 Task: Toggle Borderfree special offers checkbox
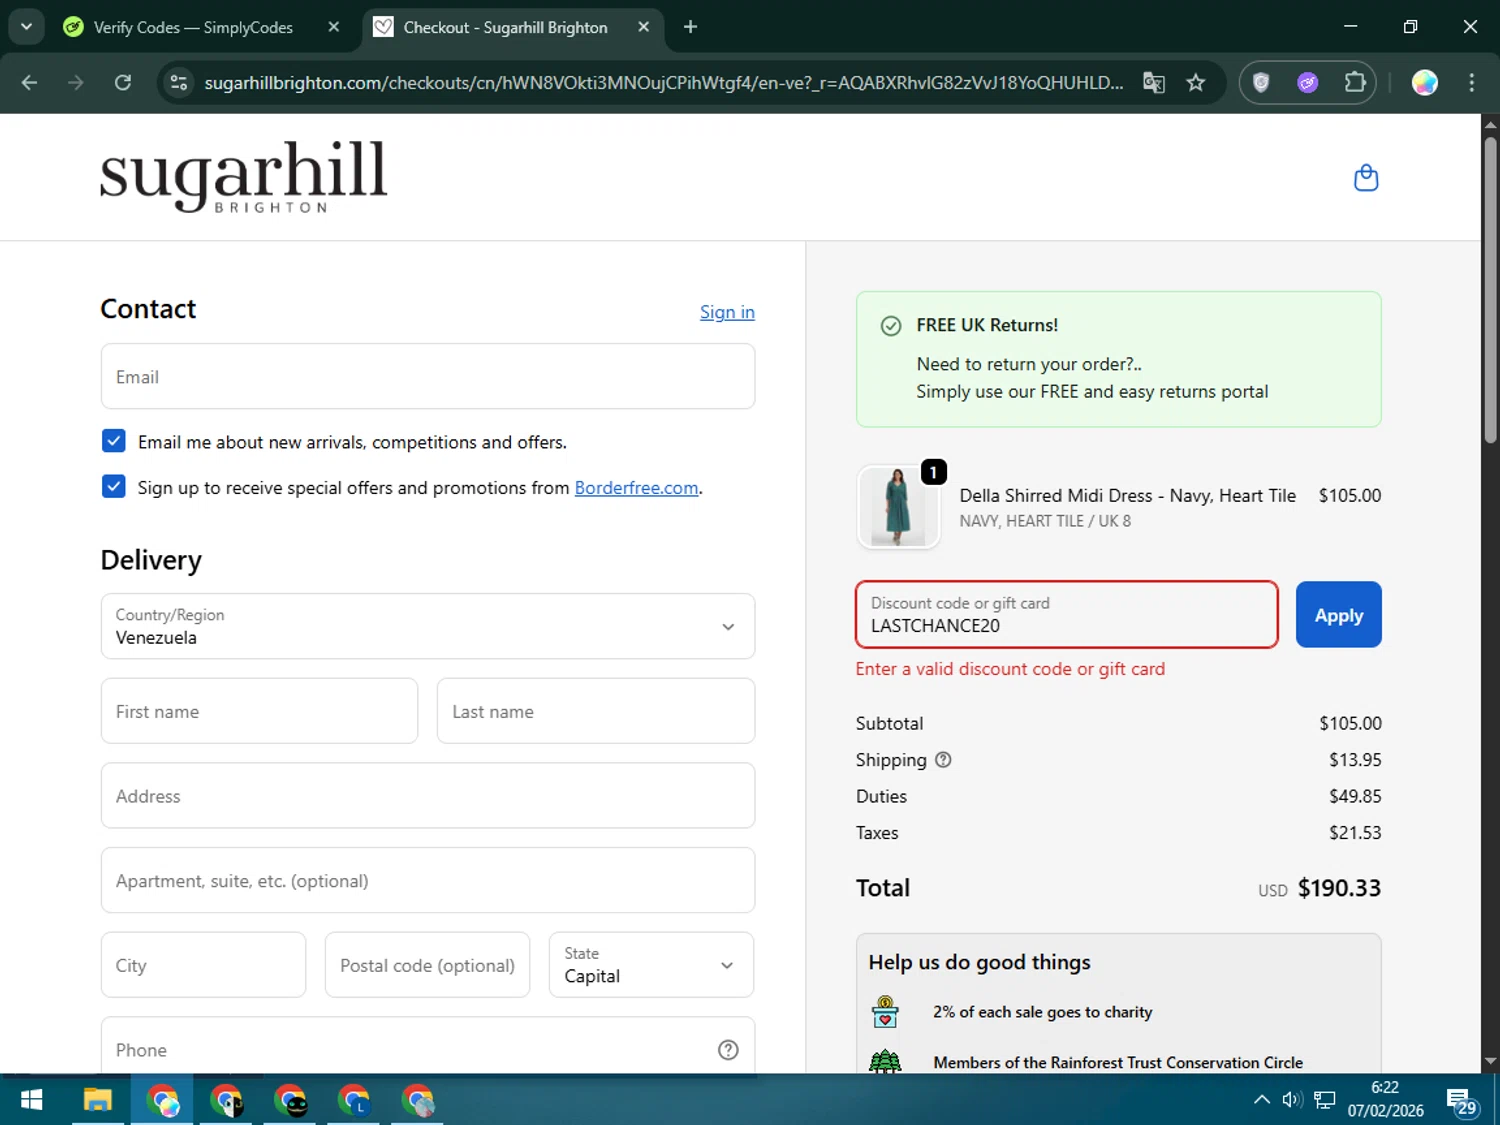(x=114, y=487)
